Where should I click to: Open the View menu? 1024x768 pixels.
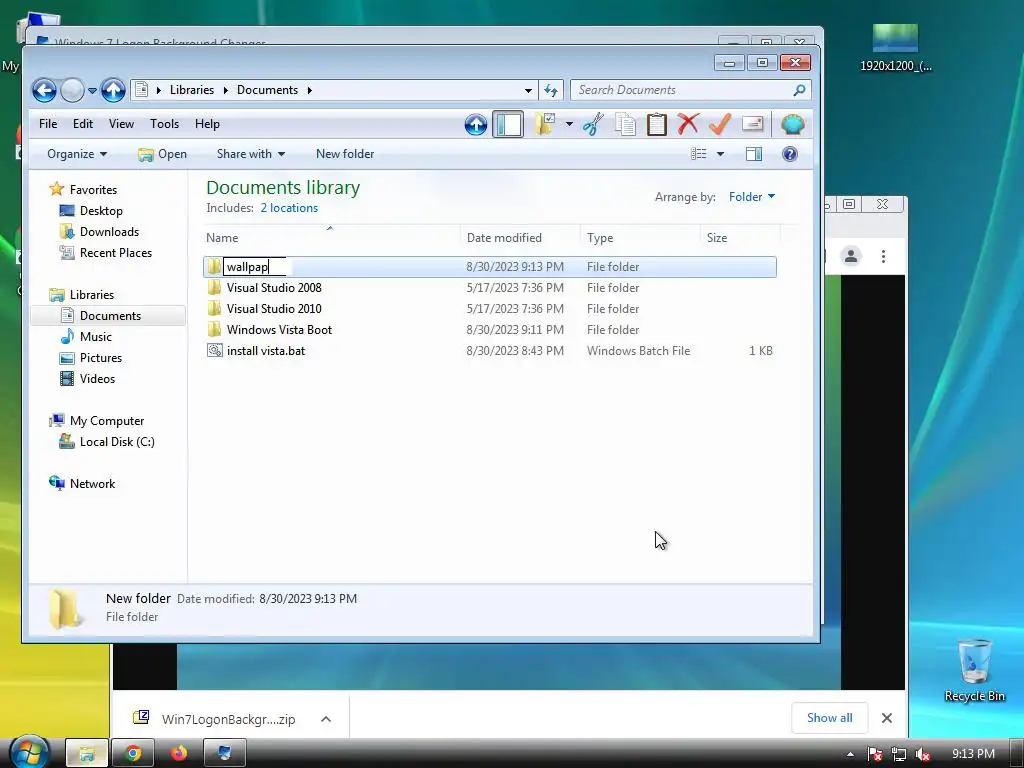pyautogui.click(x=121, y=124)
